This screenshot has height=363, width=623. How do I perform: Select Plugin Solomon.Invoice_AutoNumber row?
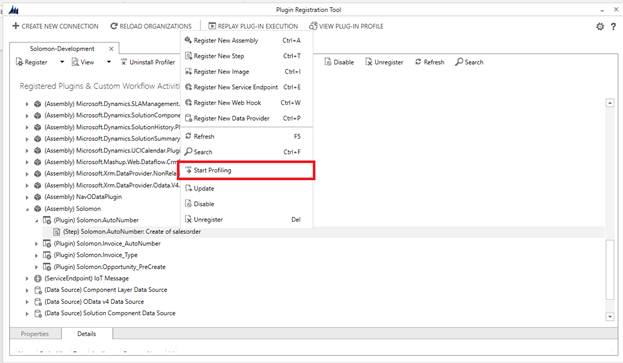(107, 243)
